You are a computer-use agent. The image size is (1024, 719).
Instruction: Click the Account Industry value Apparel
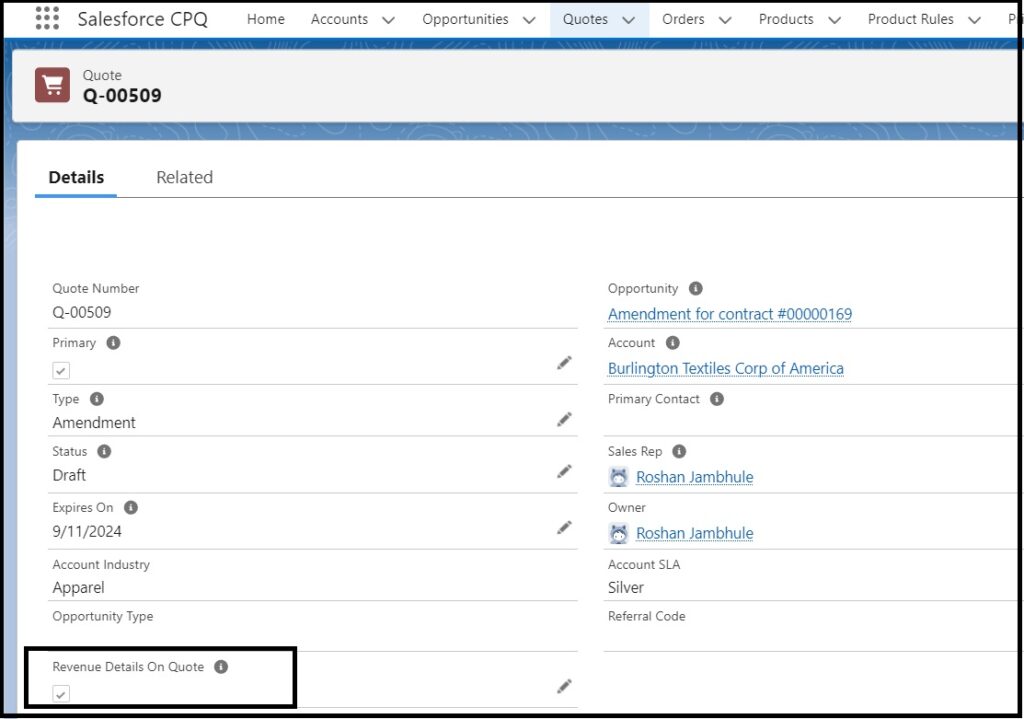pyautogui.click(x=78, y=588)
